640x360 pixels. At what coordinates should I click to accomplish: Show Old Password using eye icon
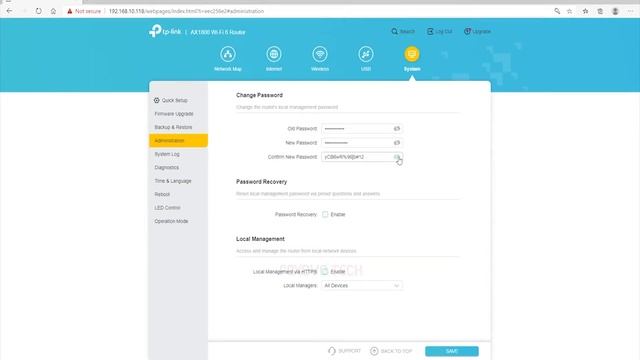point(397,129)
